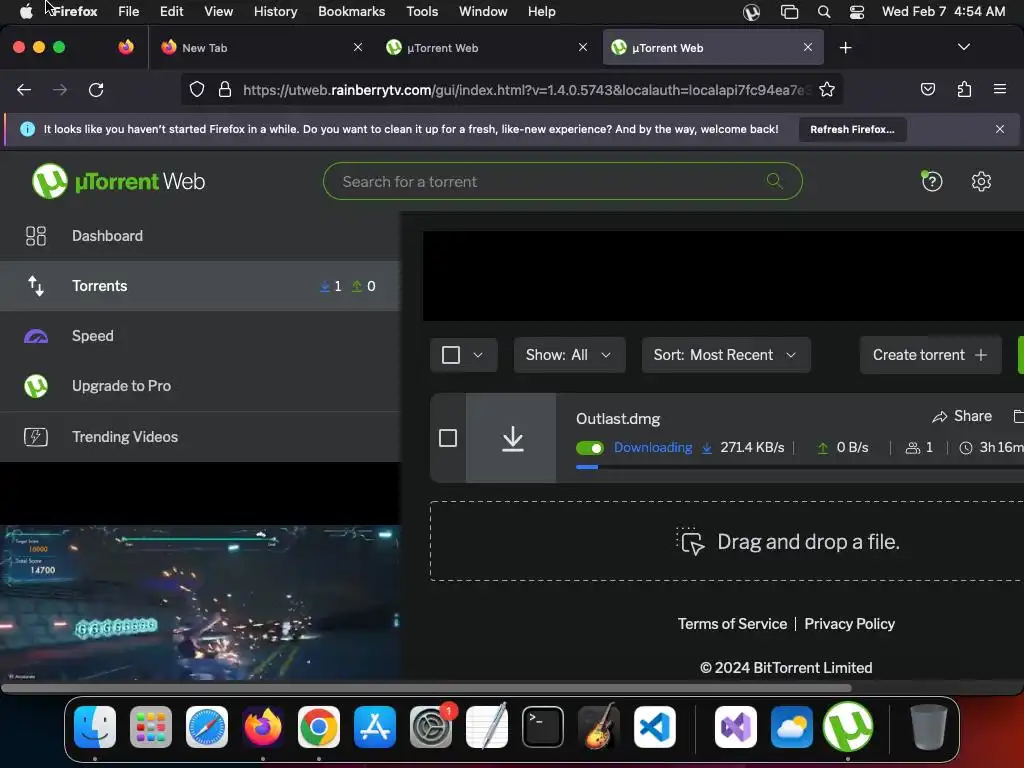Pause Outlast.dmg with the green toggle

pyautogui.click(x=590, y=448)
